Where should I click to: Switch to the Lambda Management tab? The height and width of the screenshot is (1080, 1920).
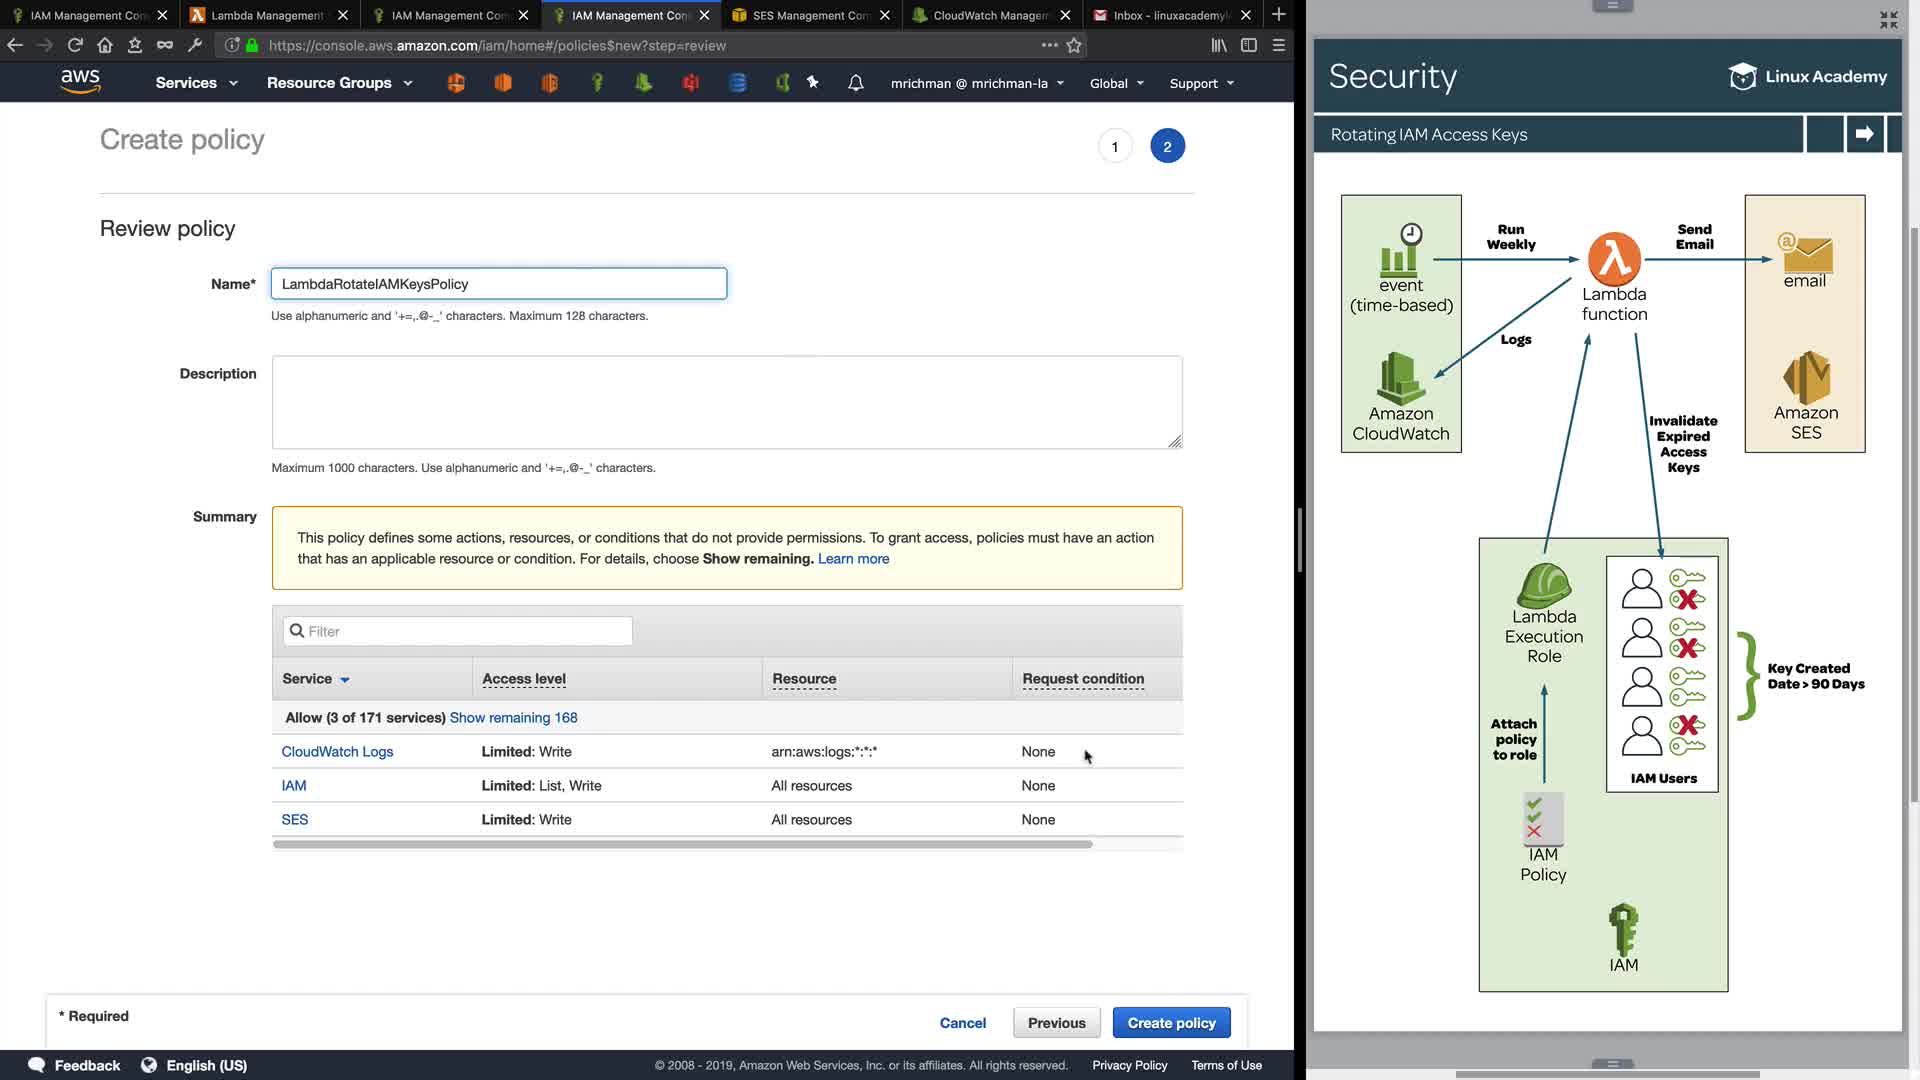(266, 15)
